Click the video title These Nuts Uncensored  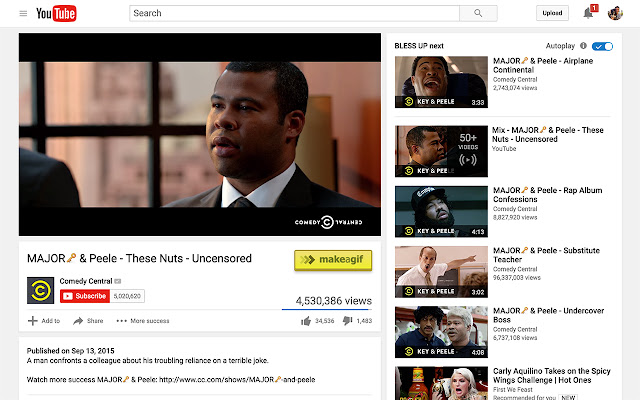coord(139,258)
